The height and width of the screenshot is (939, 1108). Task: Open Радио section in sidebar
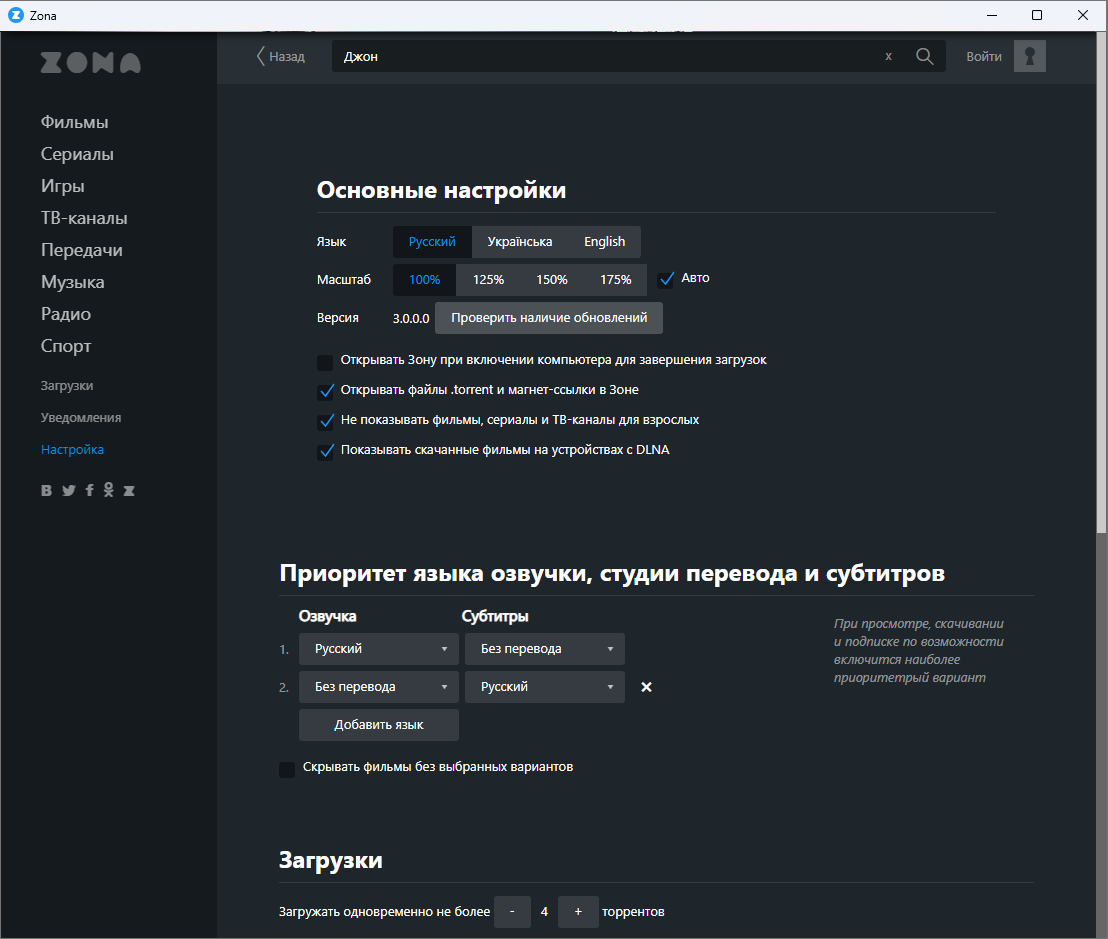point(66,314)
